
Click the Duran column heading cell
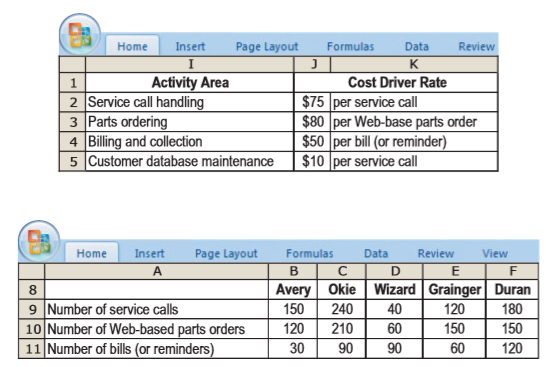512,290
